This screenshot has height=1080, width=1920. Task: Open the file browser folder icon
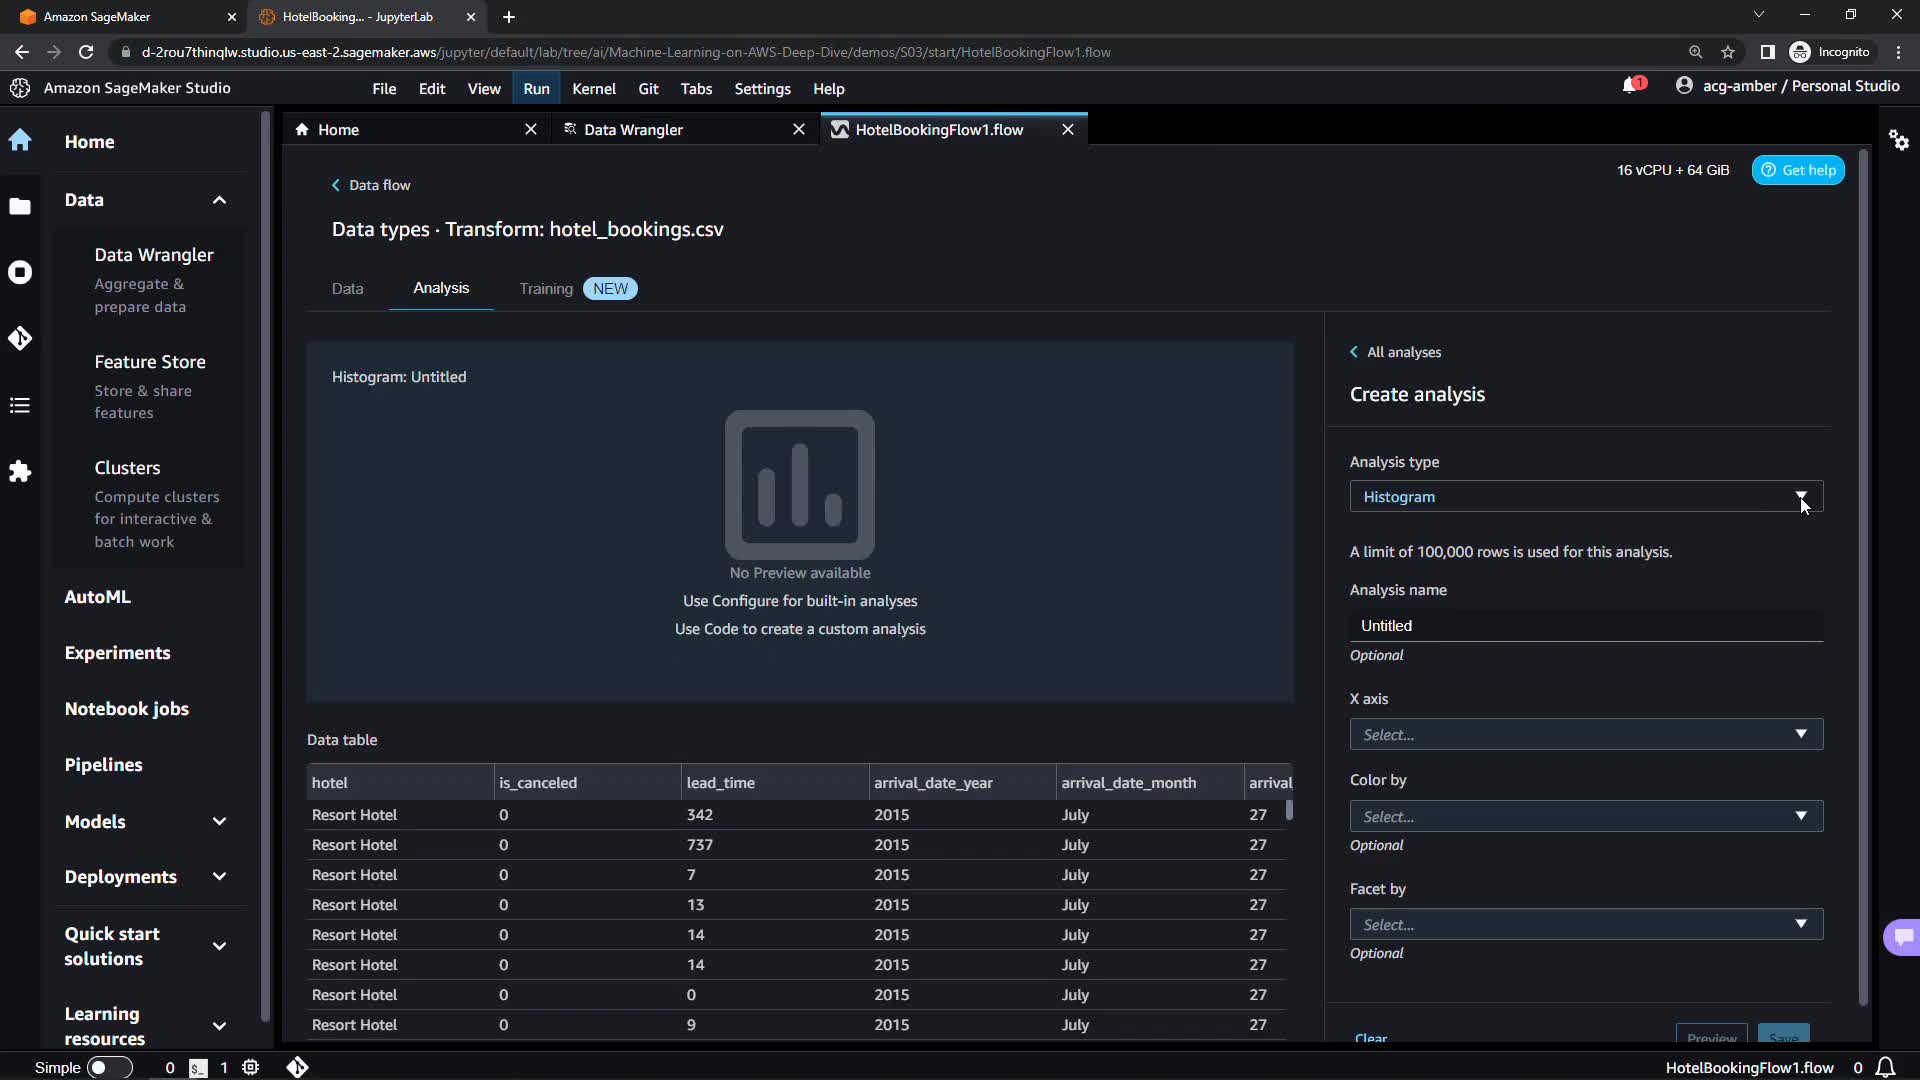[20, 207]
